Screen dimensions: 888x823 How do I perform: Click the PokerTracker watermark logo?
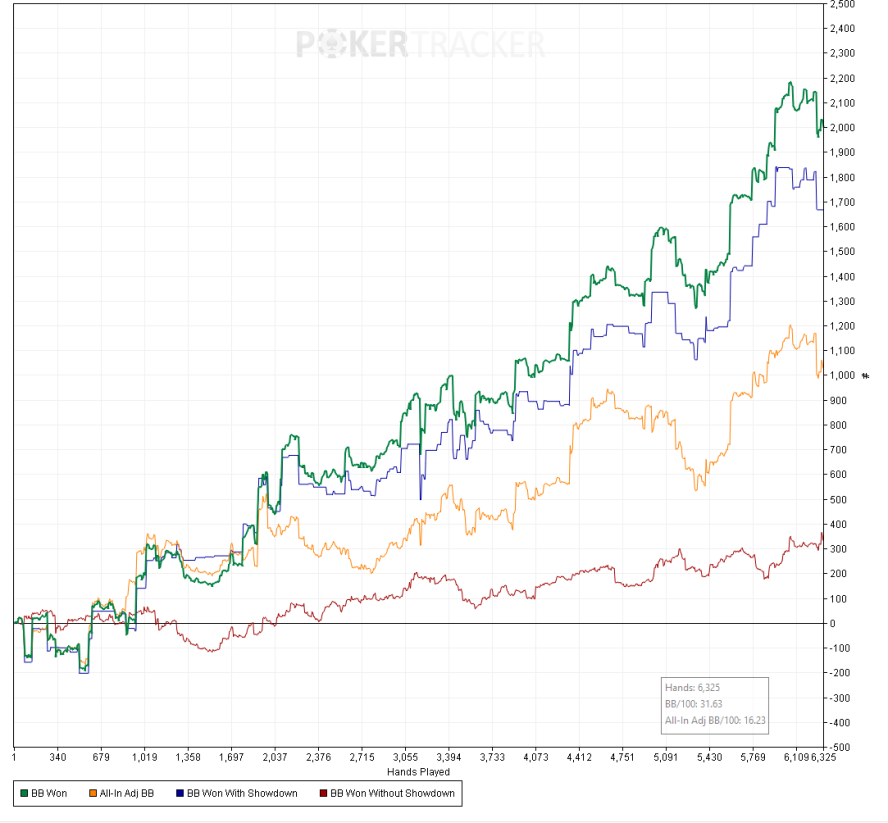[x=420, y=45]
